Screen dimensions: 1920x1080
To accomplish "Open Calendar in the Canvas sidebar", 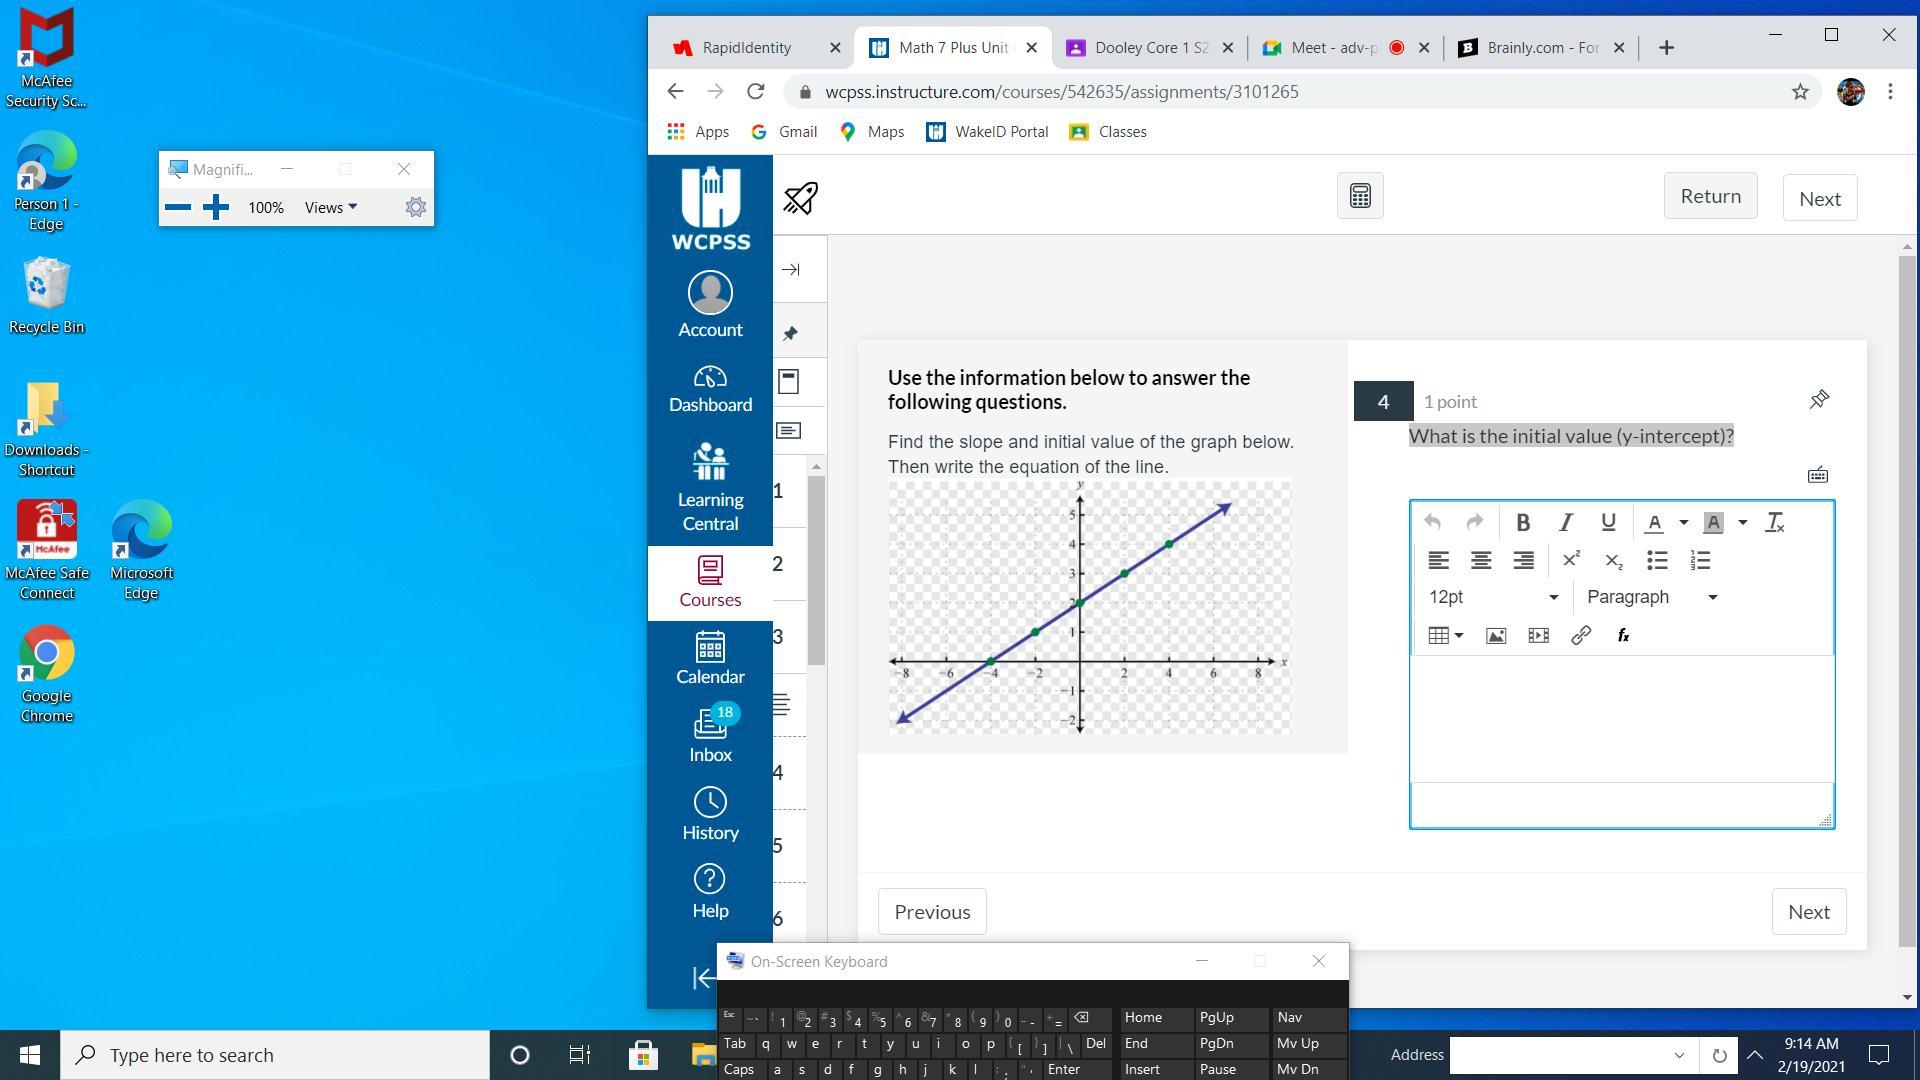I will (x=710, y=658).
